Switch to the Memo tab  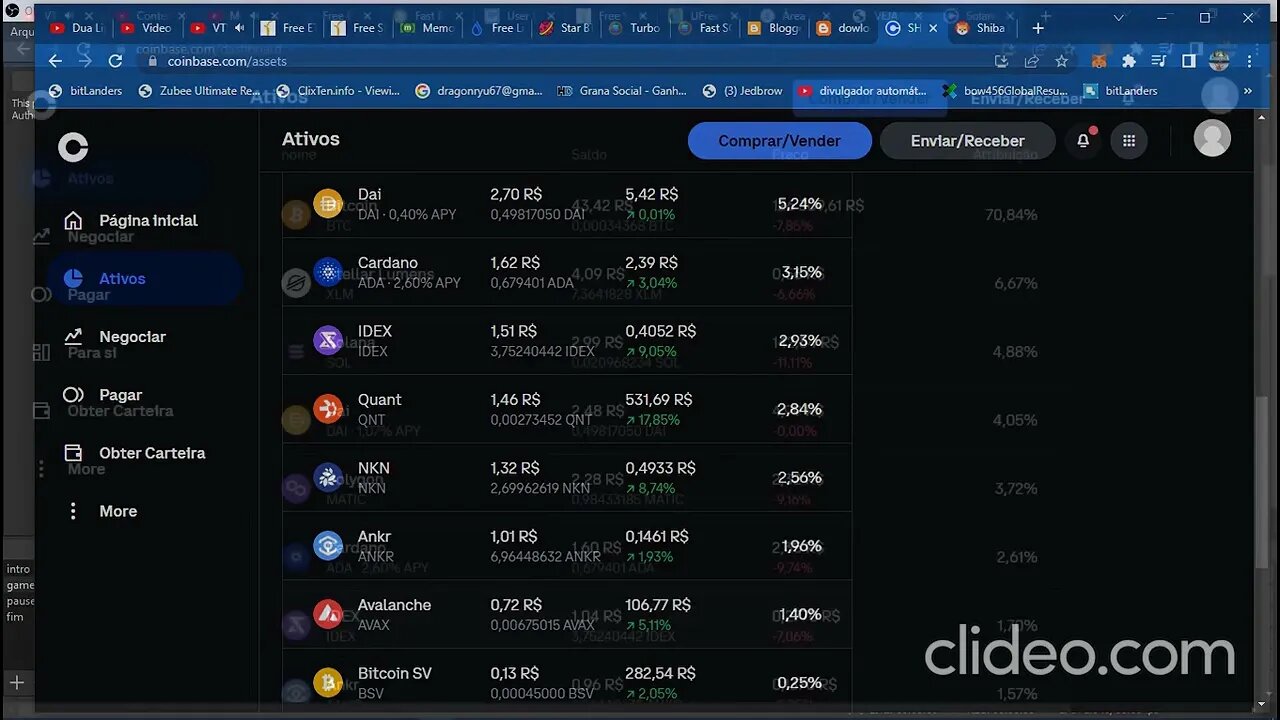(x=428, y=28)
